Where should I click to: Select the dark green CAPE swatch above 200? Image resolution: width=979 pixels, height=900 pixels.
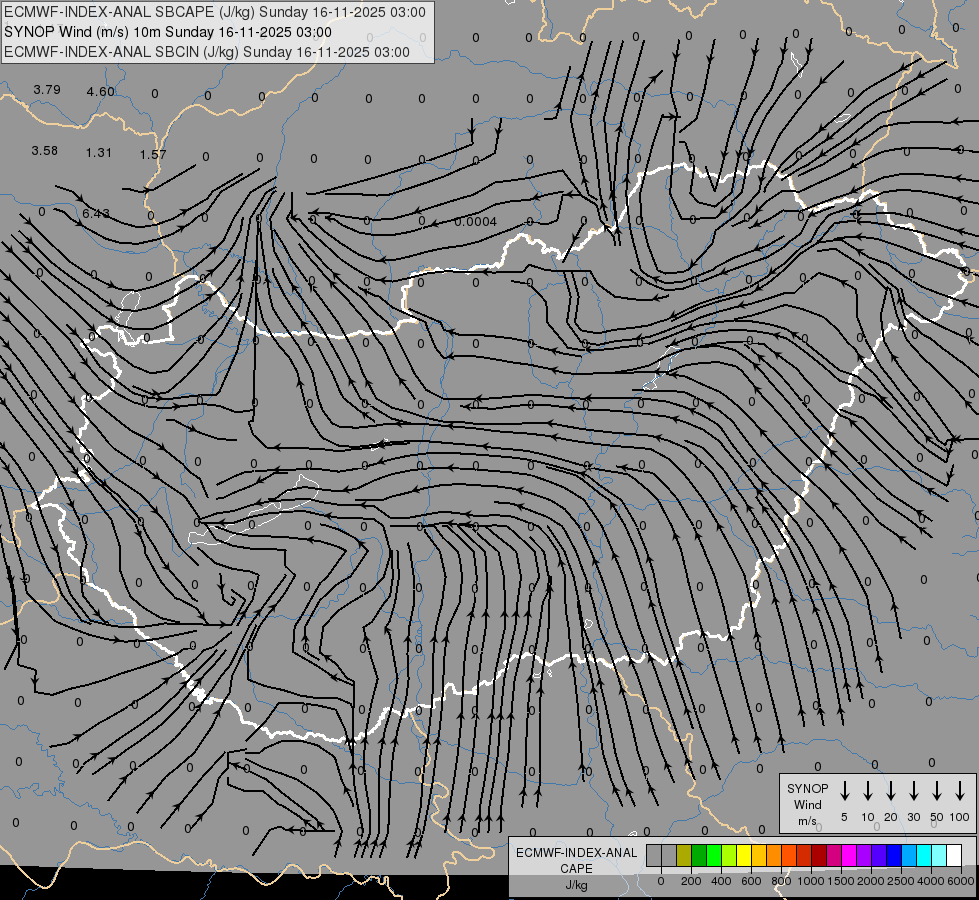(x=699, y=856)
